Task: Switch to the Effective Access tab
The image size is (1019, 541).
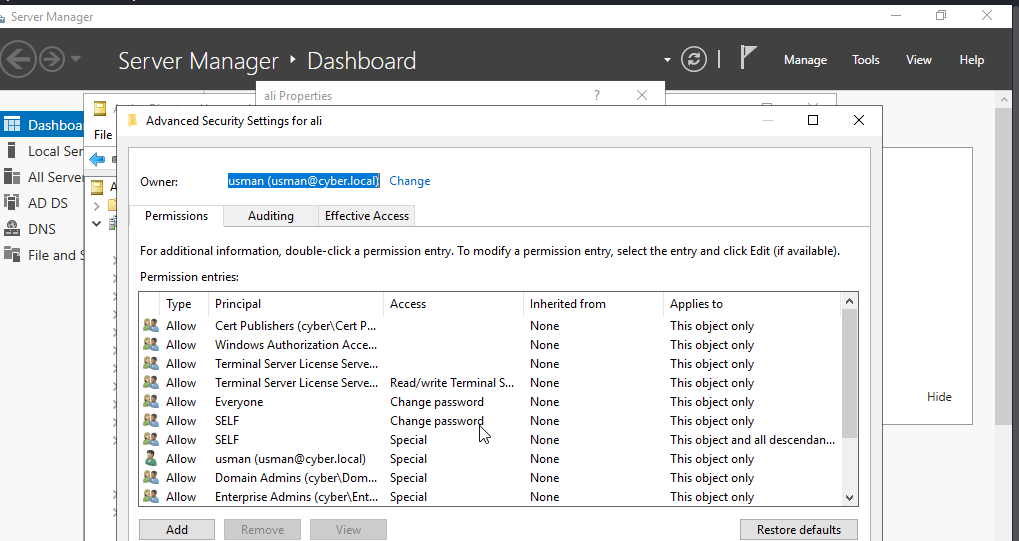Action: (367, 216)
